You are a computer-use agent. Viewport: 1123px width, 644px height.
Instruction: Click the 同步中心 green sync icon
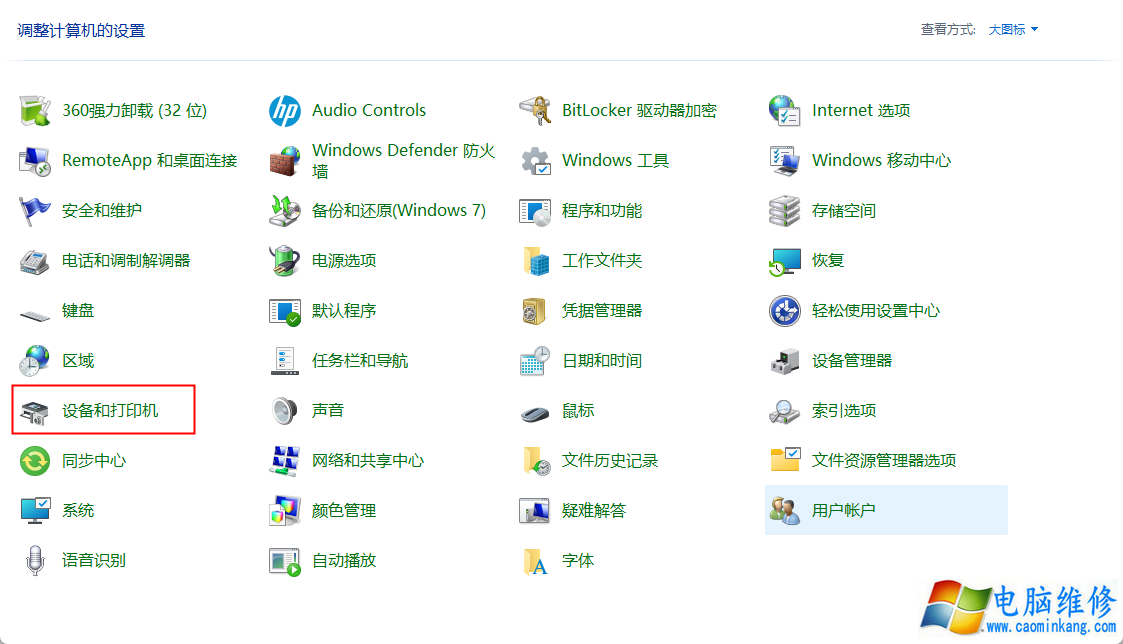[34, 461]
